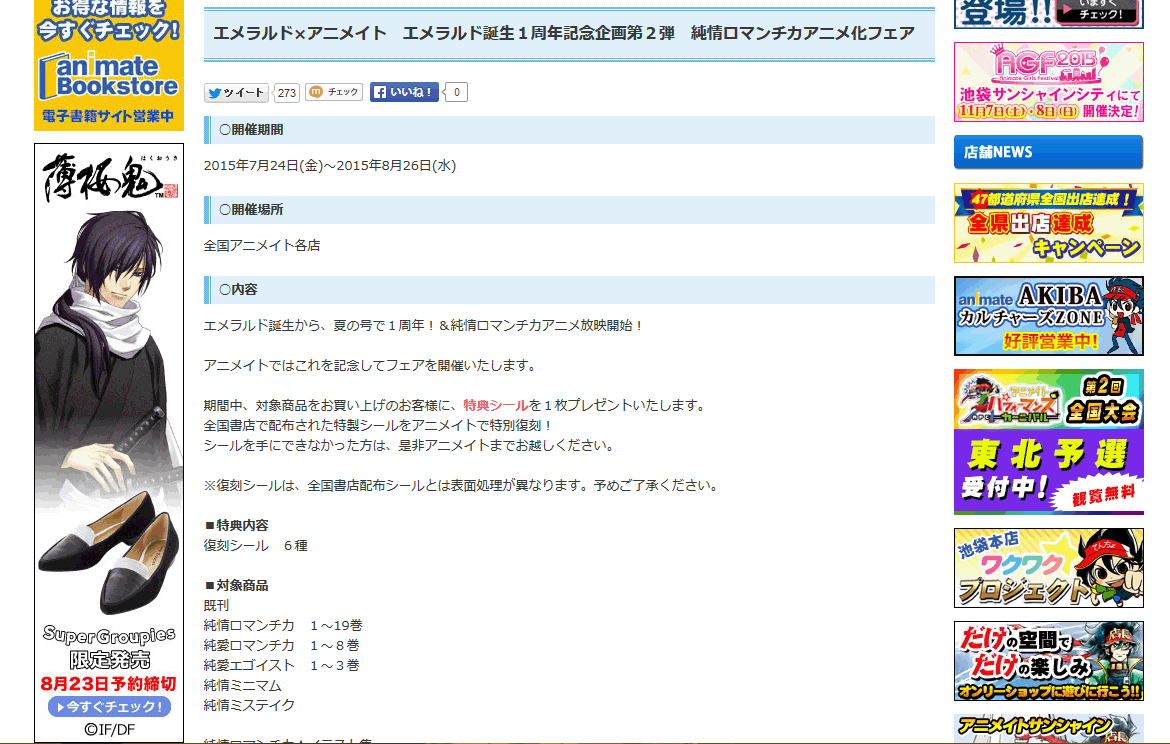Click the ○開催場所 section heading
Image resolution: width=1170 pixels, height=744 pixels.
[569, 210]
